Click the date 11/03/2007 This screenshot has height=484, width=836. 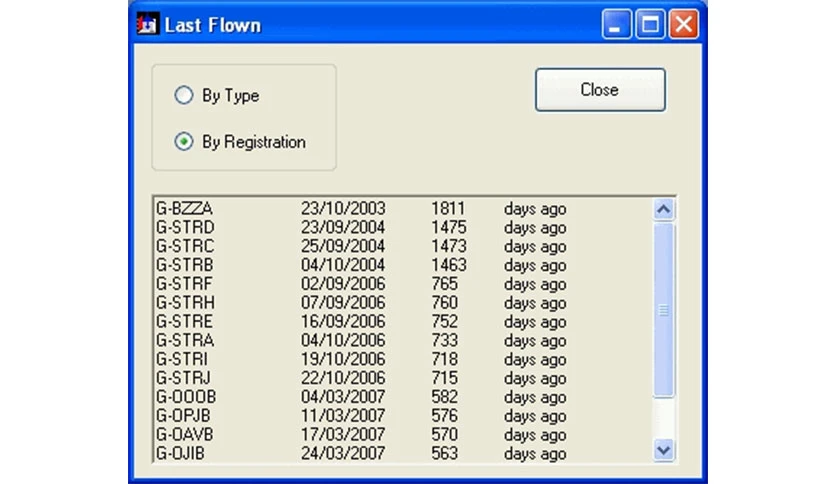coord(343,416)
